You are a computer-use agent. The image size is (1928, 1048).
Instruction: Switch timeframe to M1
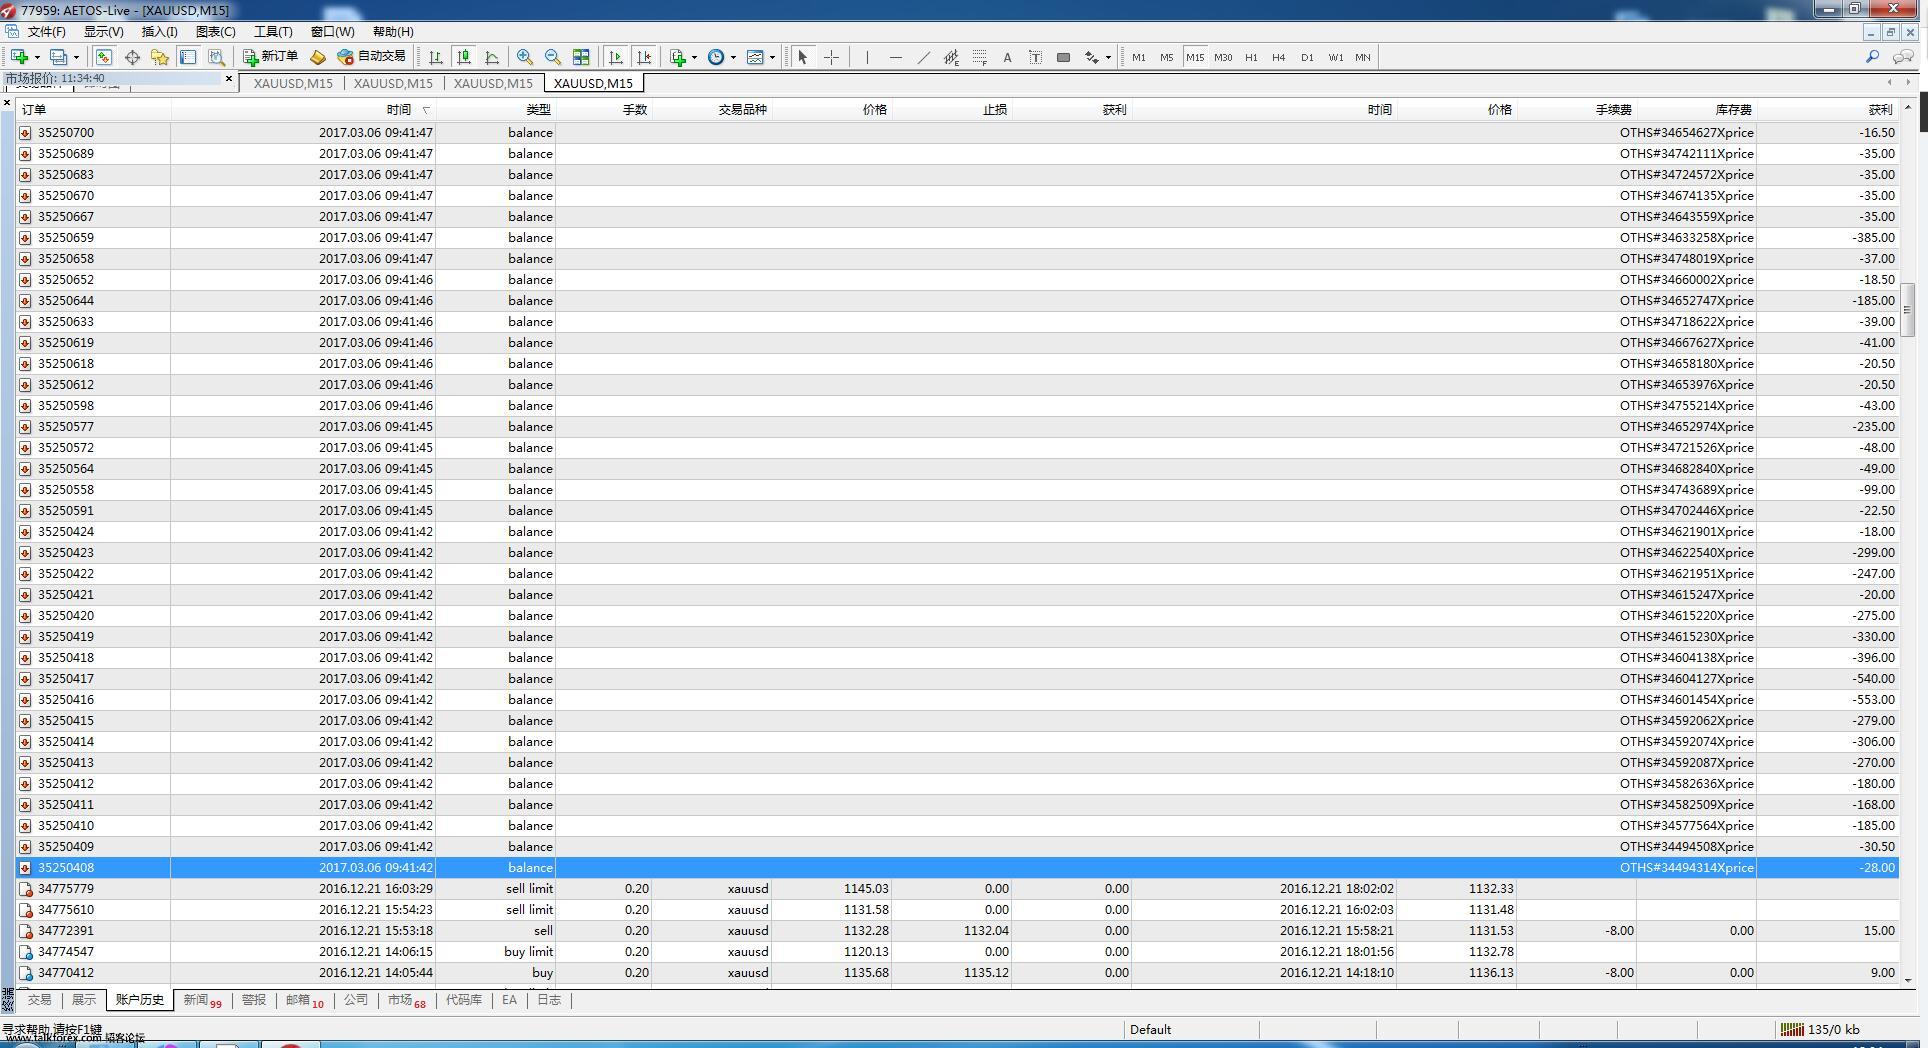coord(1139,57)
